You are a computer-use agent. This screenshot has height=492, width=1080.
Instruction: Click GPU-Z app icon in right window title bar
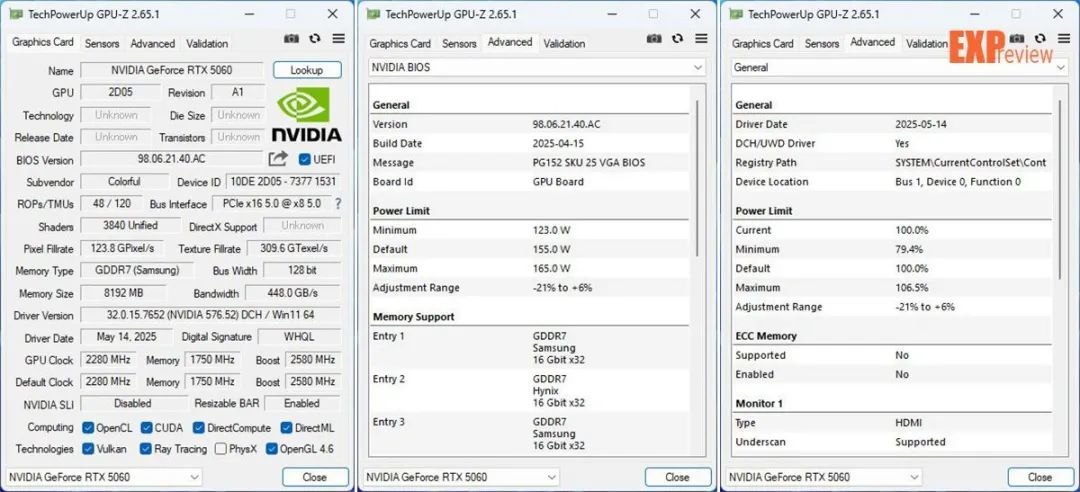click(x=736, y=14)
